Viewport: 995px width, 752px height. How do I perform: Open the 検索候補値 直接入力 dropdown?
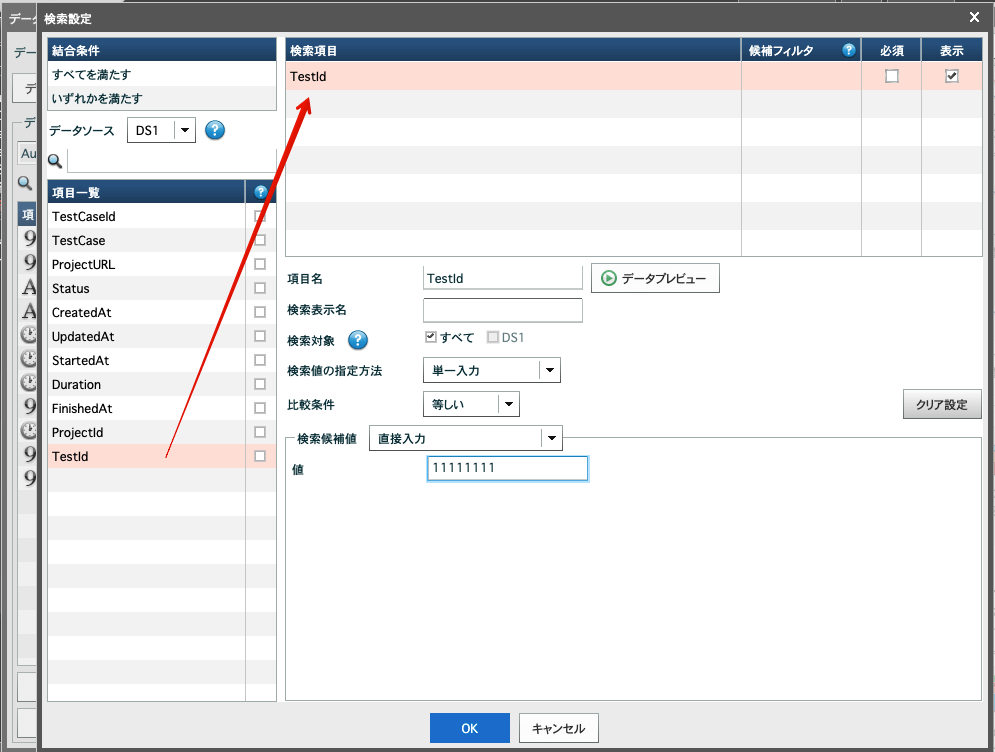tap(466, 438)
